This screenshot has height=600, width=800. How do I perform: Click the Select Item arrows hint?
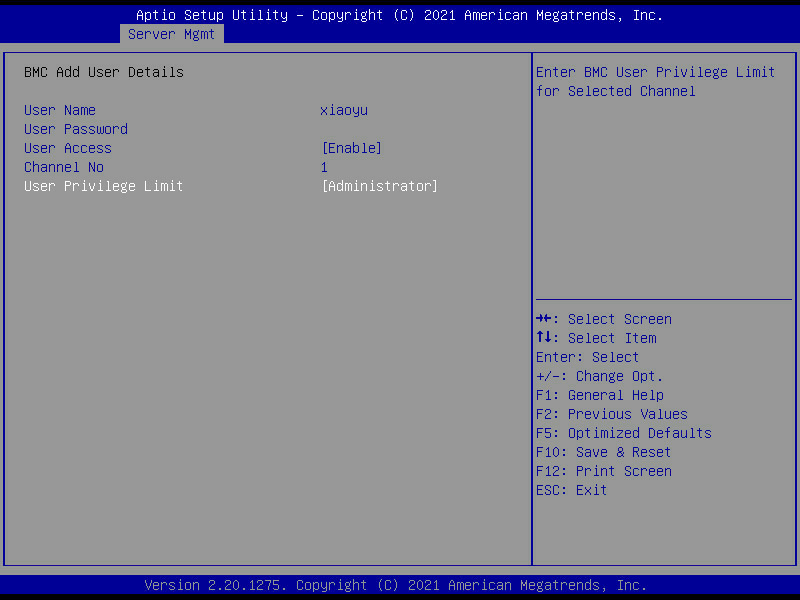[x=596, y=338]
